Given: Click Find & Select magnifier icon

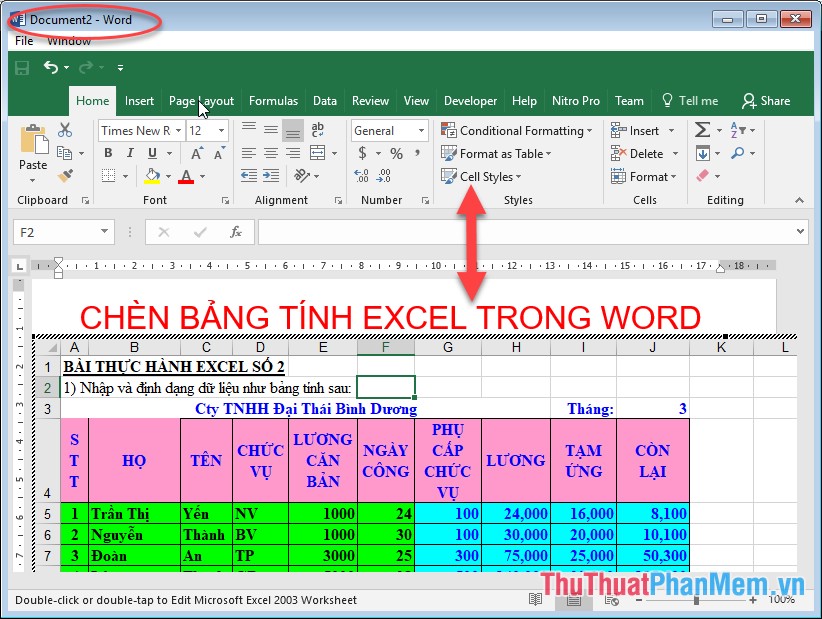Looking at the screenshot, I should 738,153.
